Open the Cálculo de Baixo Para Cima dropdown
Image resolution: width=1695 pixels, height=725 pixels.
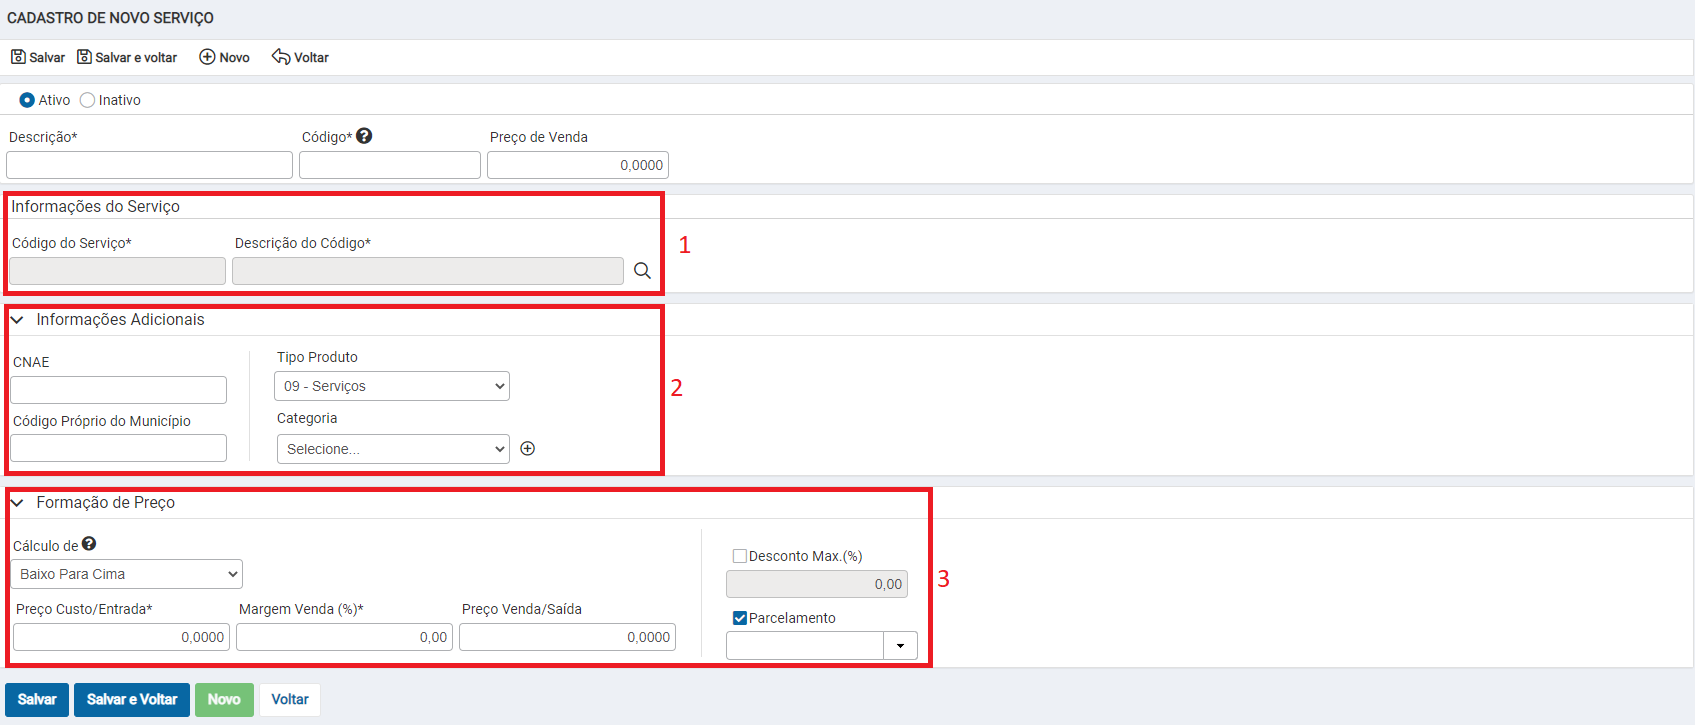click(x=126, y=574)
